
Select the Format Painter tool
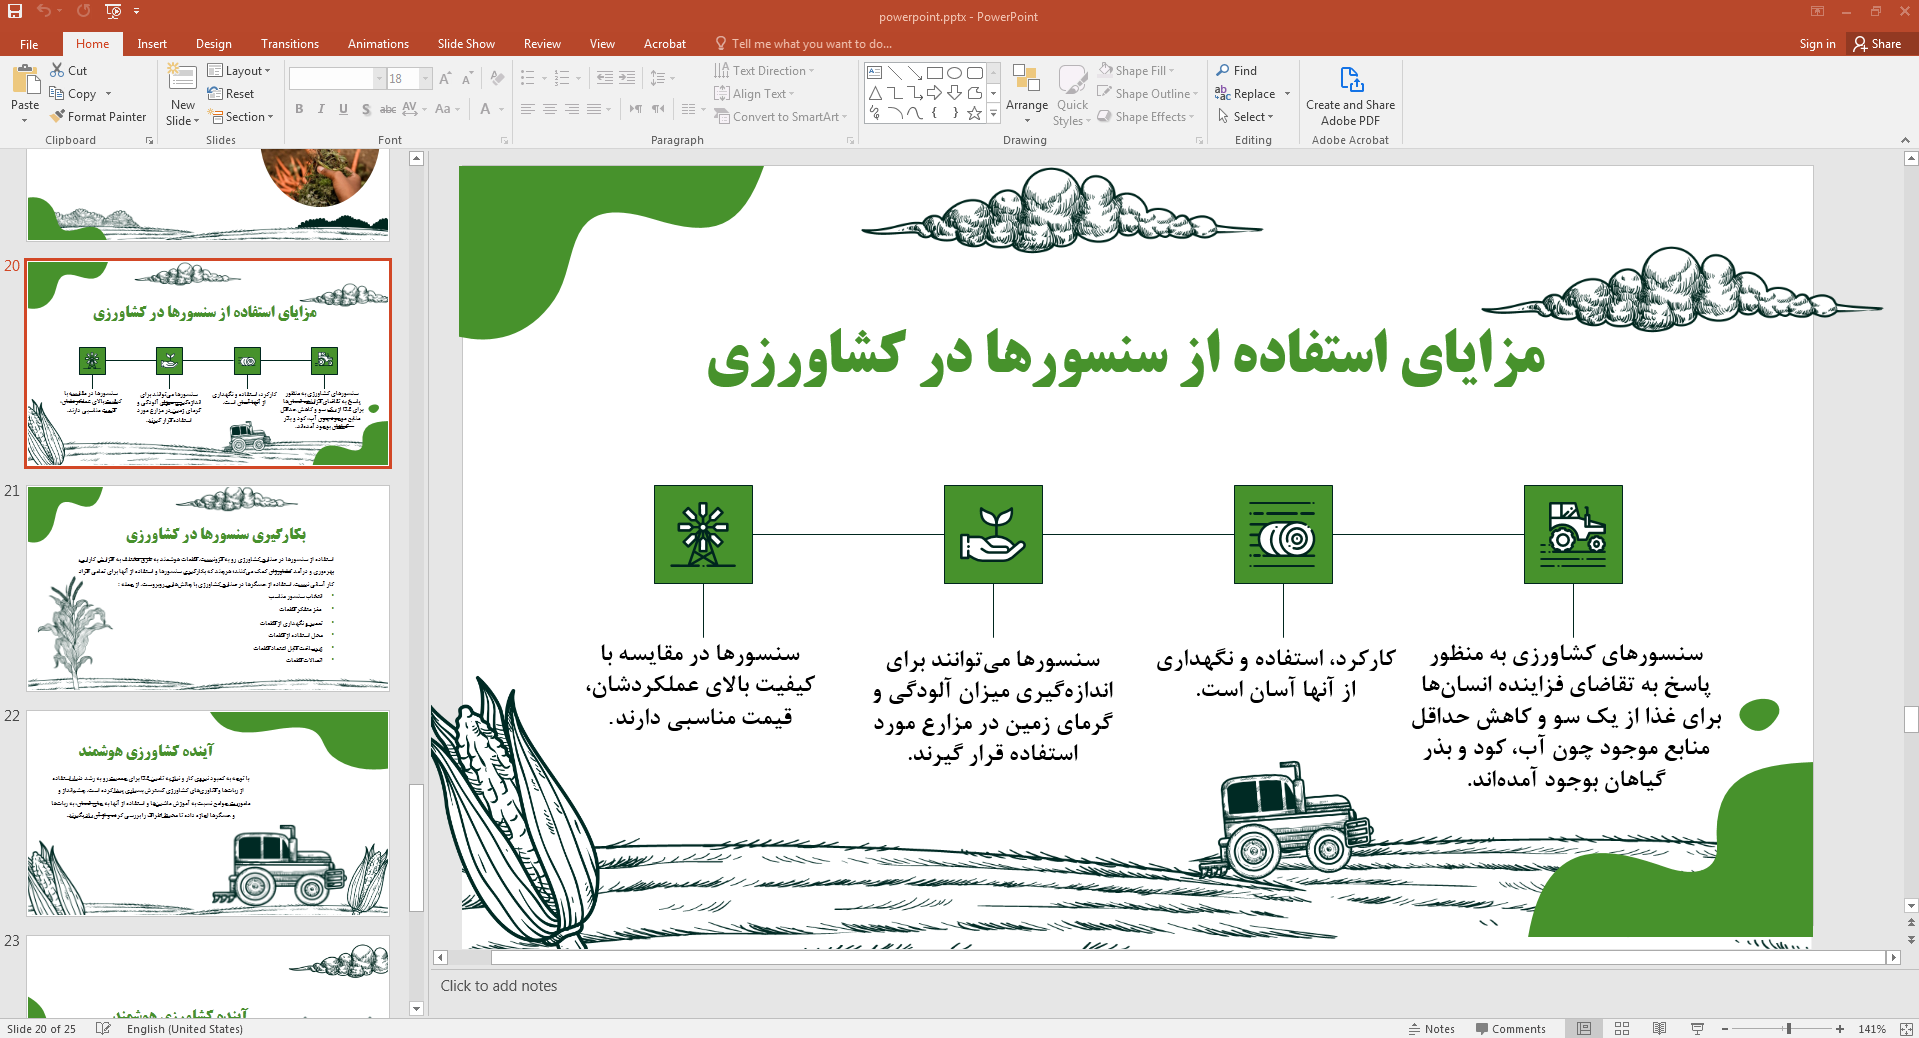98,117
